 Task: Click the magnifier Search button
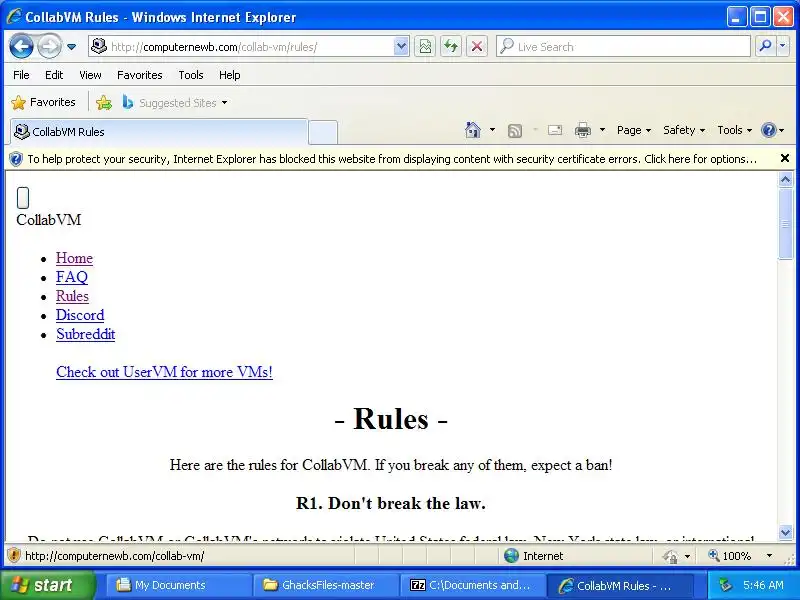[x=764, y=46]
